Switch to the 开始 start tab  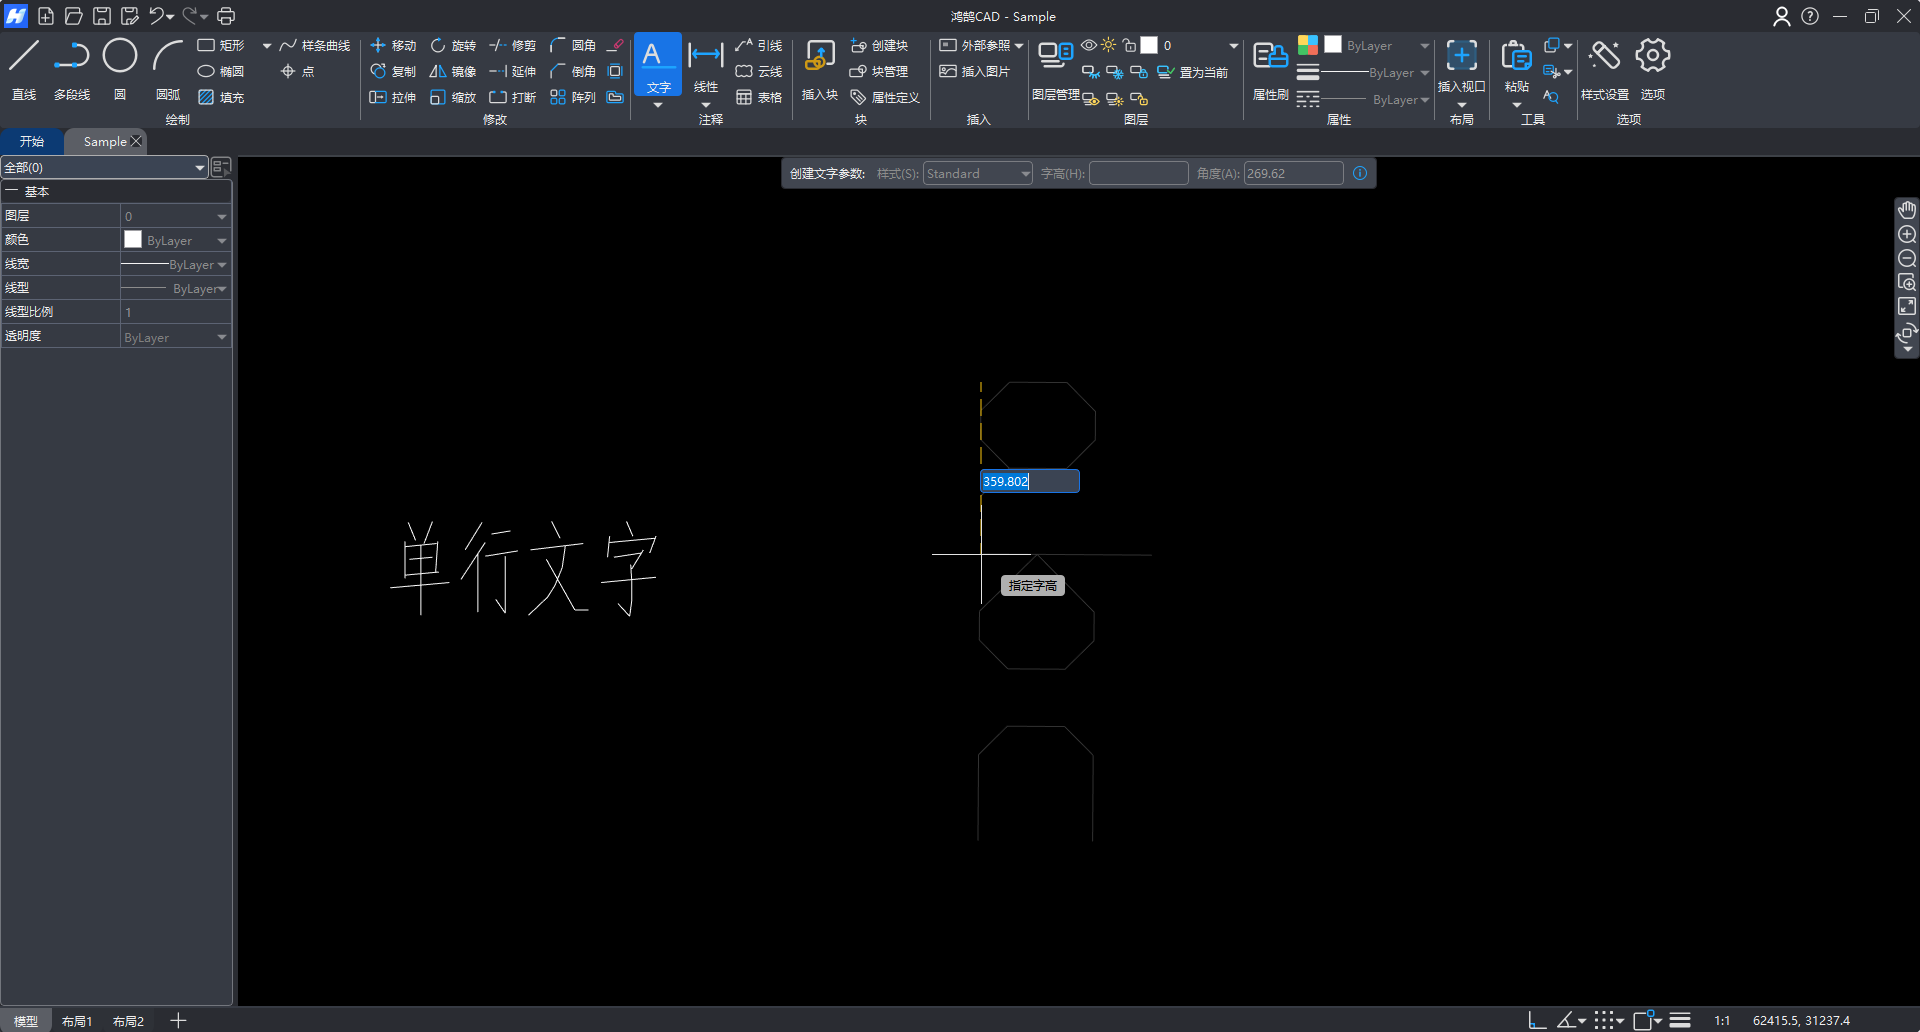coord(32,142)
